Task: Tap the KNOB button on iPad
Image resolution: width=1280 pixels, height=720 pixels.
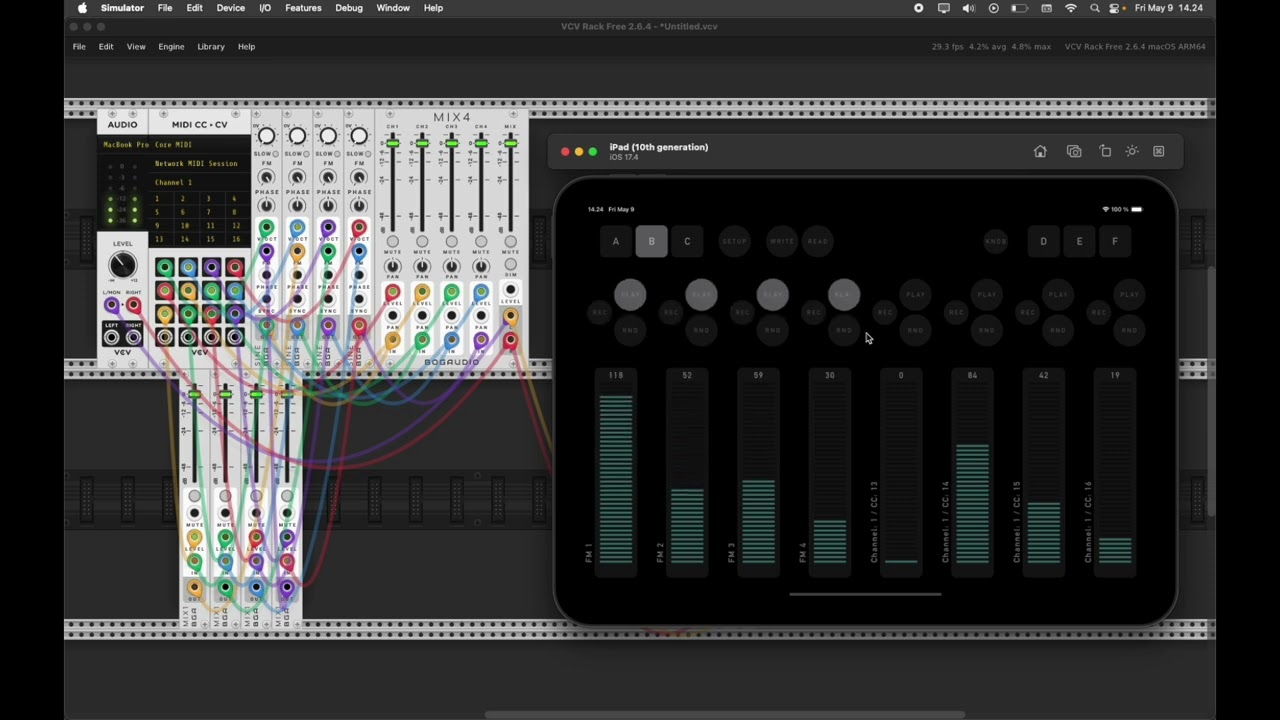Action: [996, 241]
